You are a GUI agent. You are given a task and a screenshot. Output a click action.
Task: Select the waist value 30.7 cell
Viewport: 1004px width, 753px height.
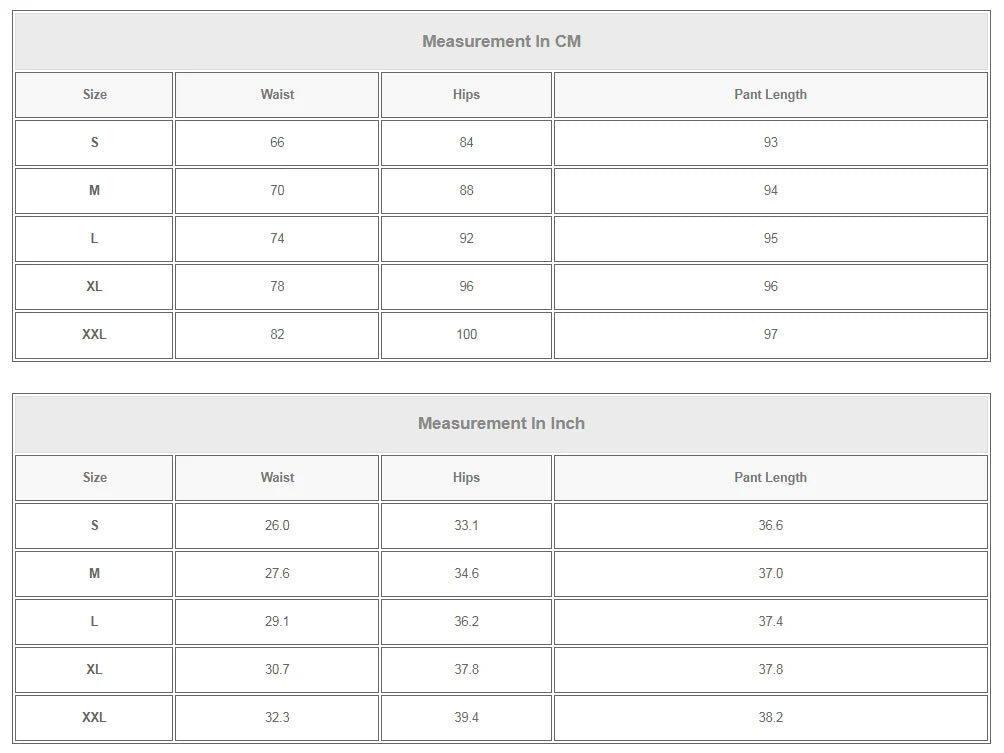(x=277, y=669)
